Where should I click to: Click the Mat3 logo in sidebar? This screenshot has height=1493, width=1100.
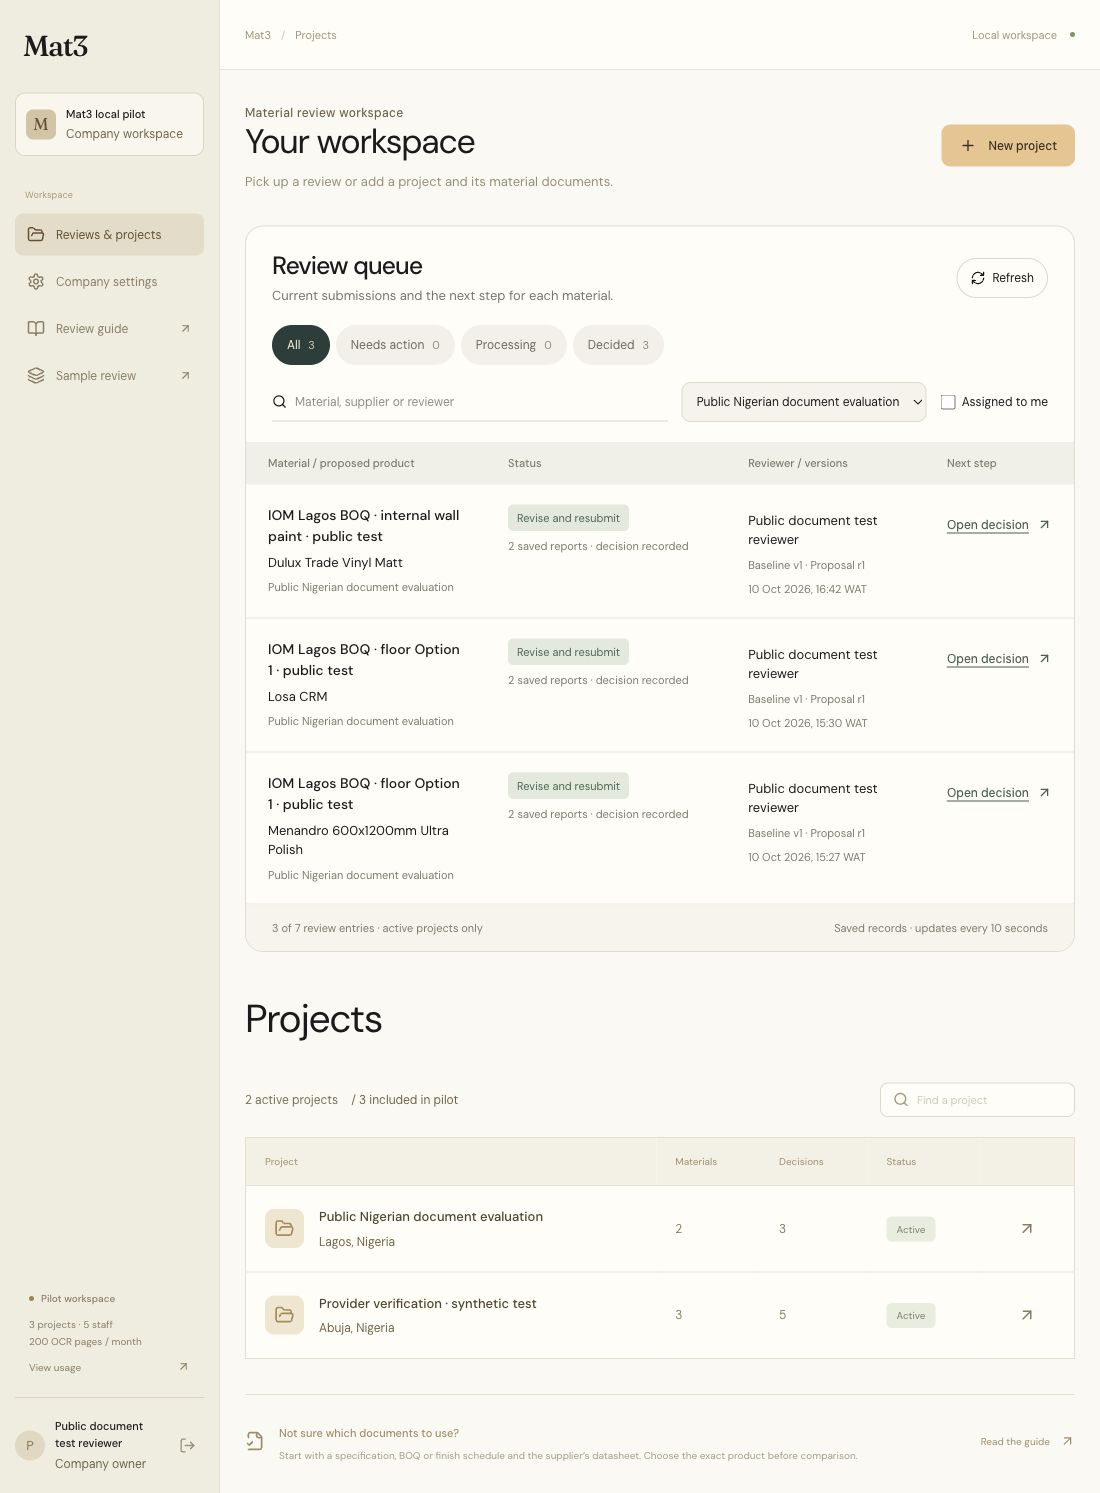coord(56,46)
